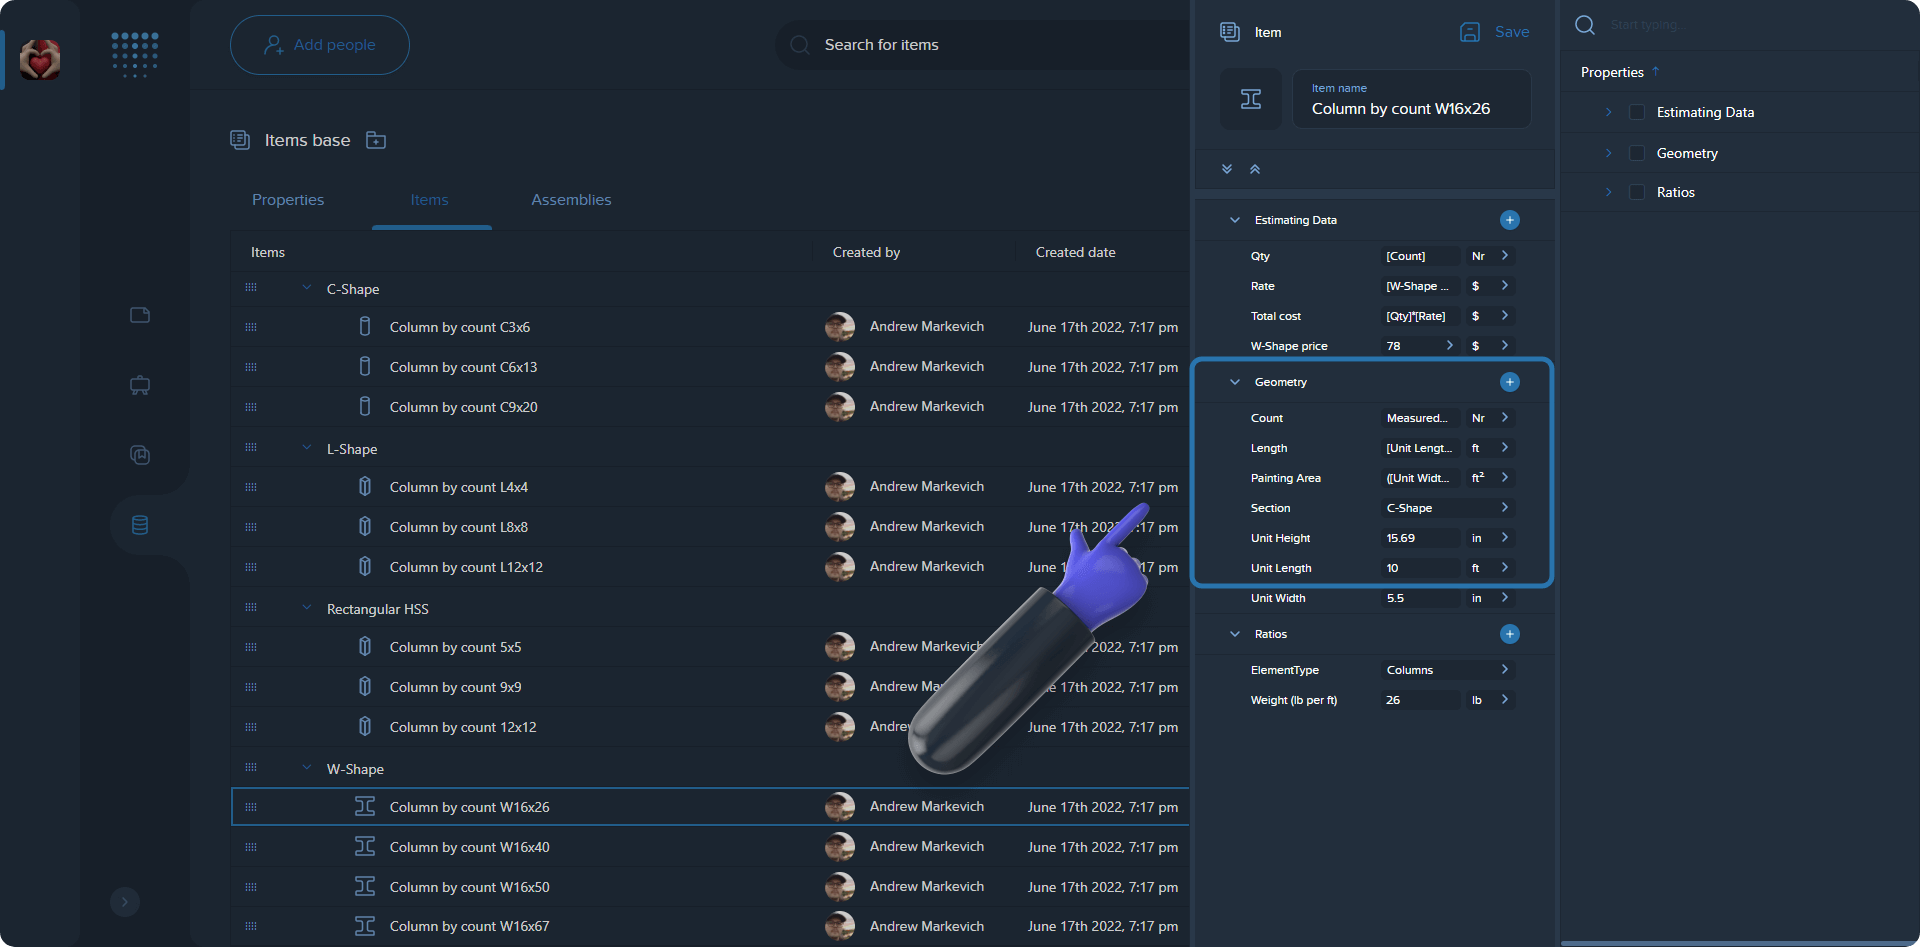Open Items base via the database sidebar icon
1920x947 pixels.
[x=139, y=525]
